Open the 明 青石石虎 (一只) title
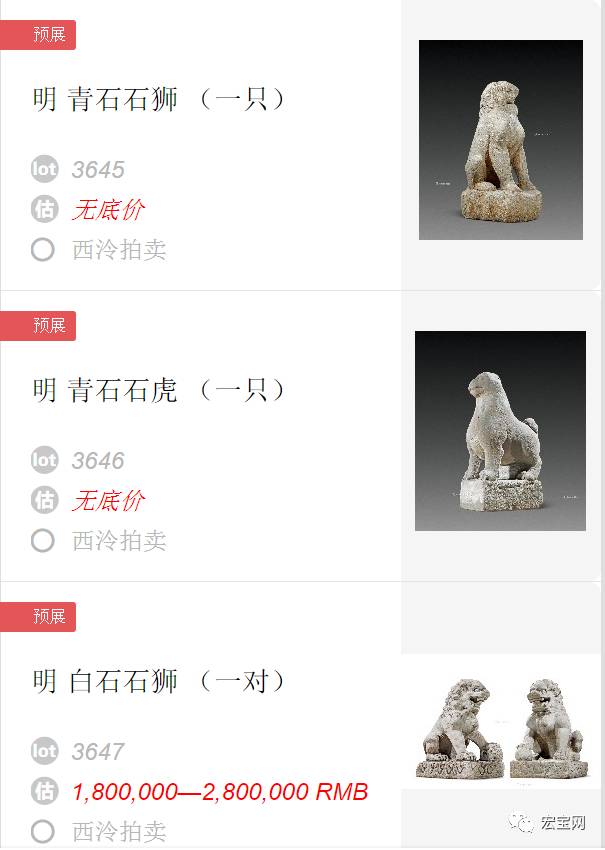This screenshot has width=605, height=850. 159,390
